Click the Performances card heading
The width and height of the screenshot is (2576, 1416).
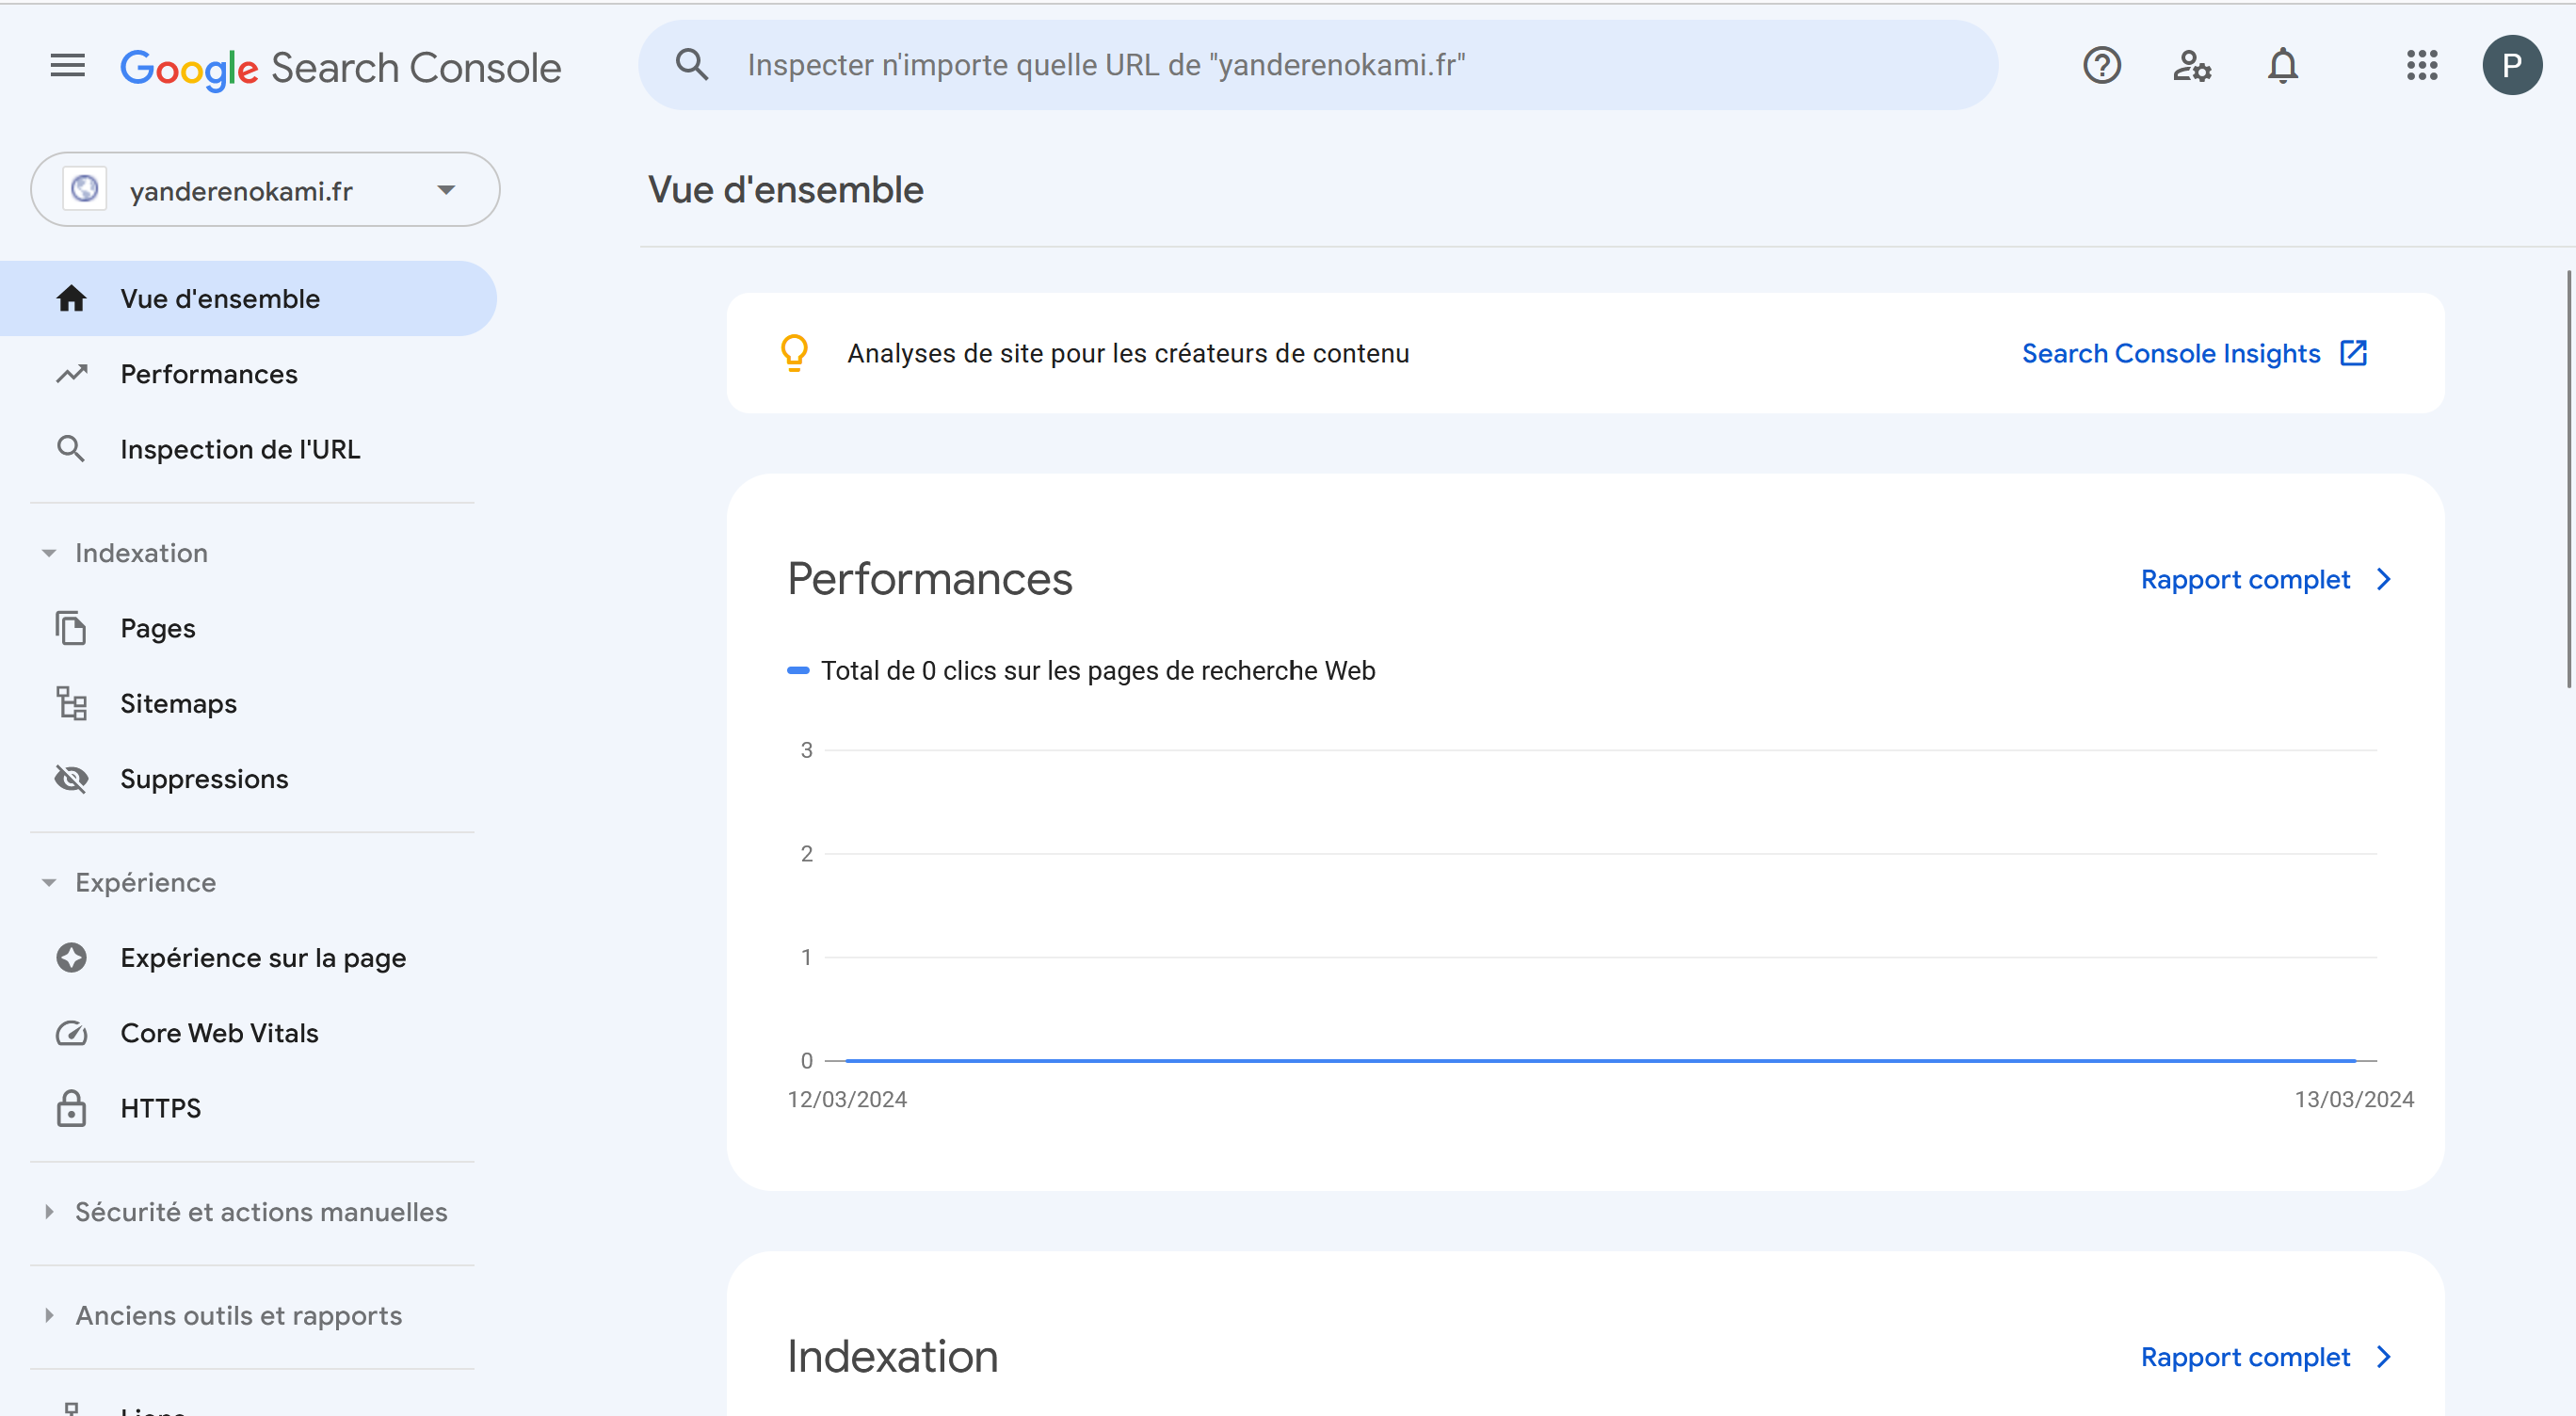[x=929, y=579]
